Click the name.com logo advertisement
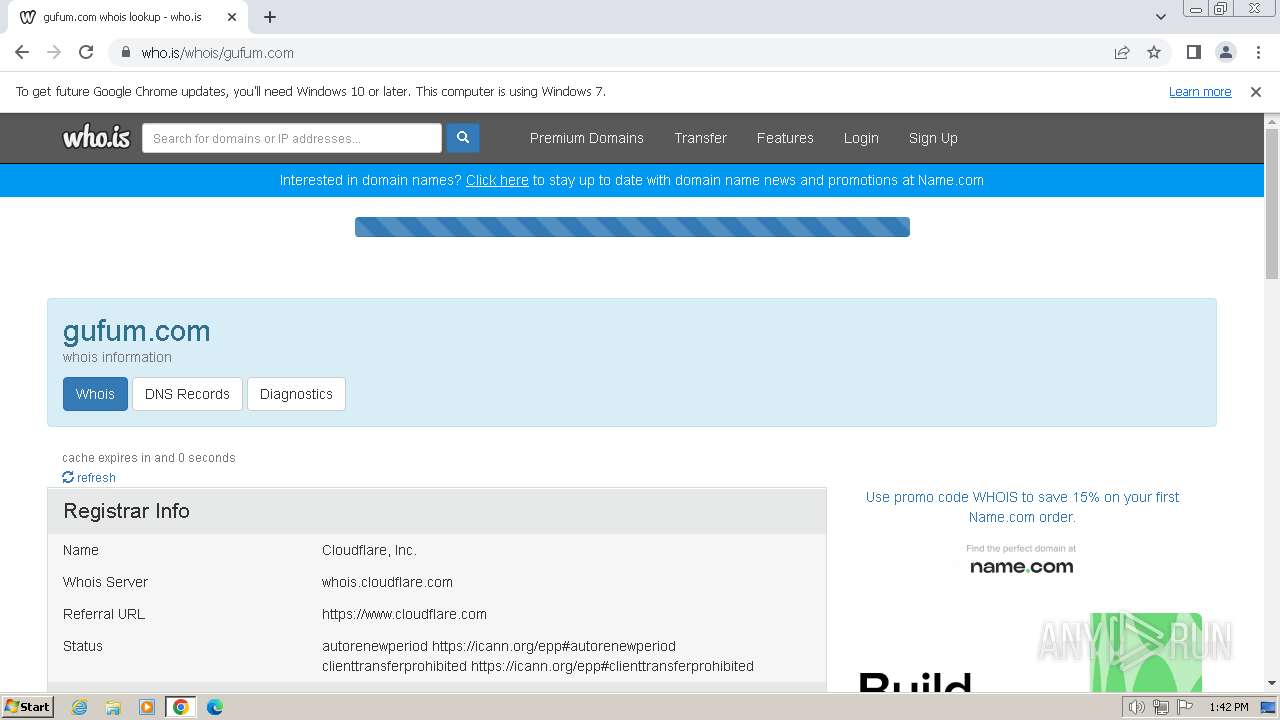Screen dimensions: 1280x720 click(x=1021, y=560)
